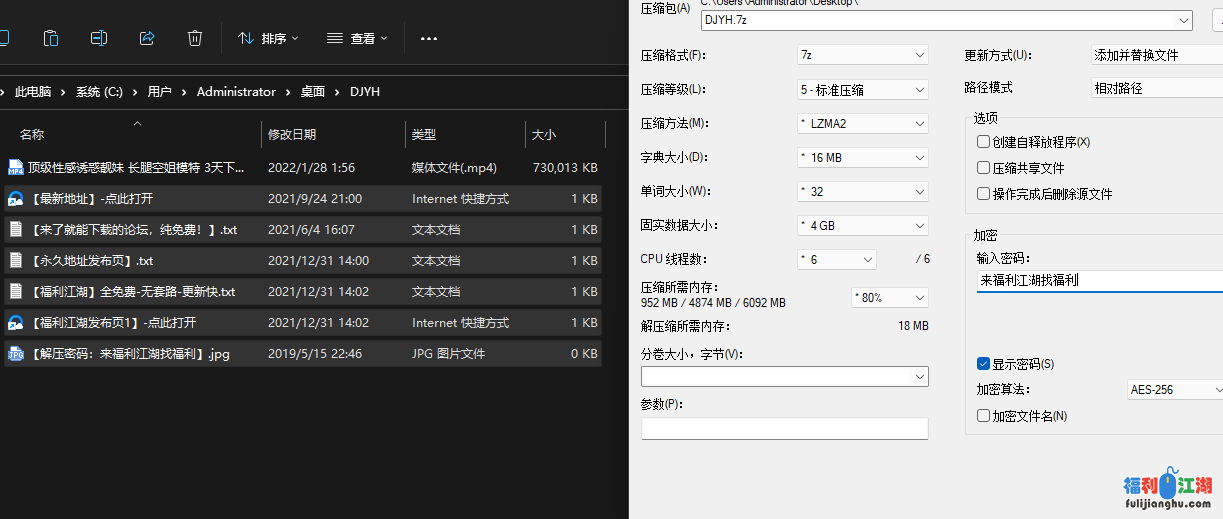This screenshot has height=519, width=1223.
Task: Select the .mp4 media file icon
Action: pos(15,168)
